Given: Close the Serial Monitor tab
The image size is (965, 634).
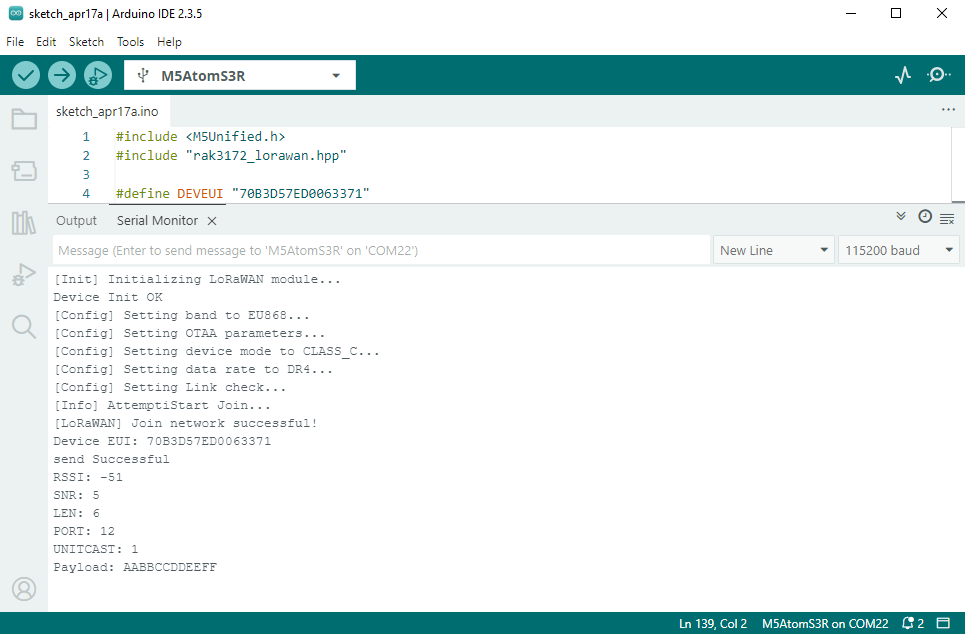Looking at the screenshot, I should [x=212, y=221].
